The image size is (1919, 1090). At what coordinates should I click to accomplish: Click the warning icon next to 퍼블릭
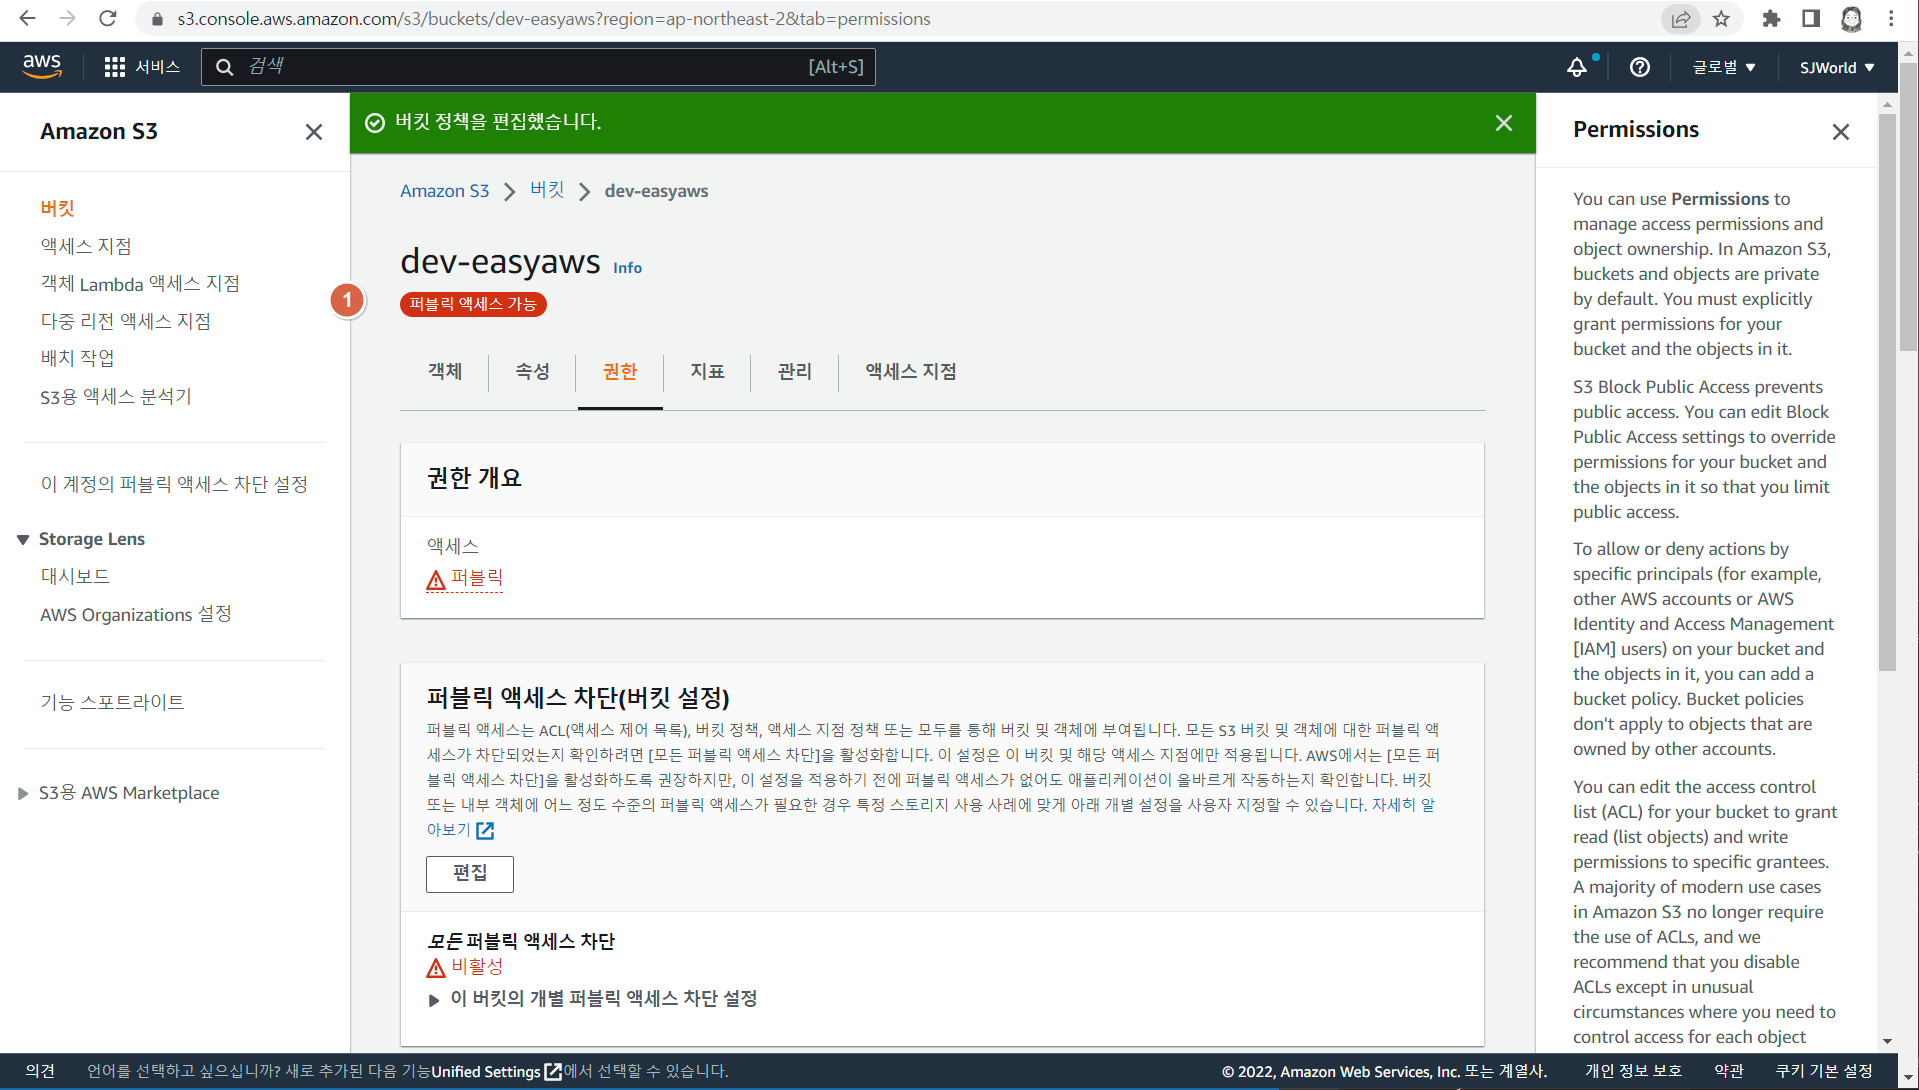point(436,580)
